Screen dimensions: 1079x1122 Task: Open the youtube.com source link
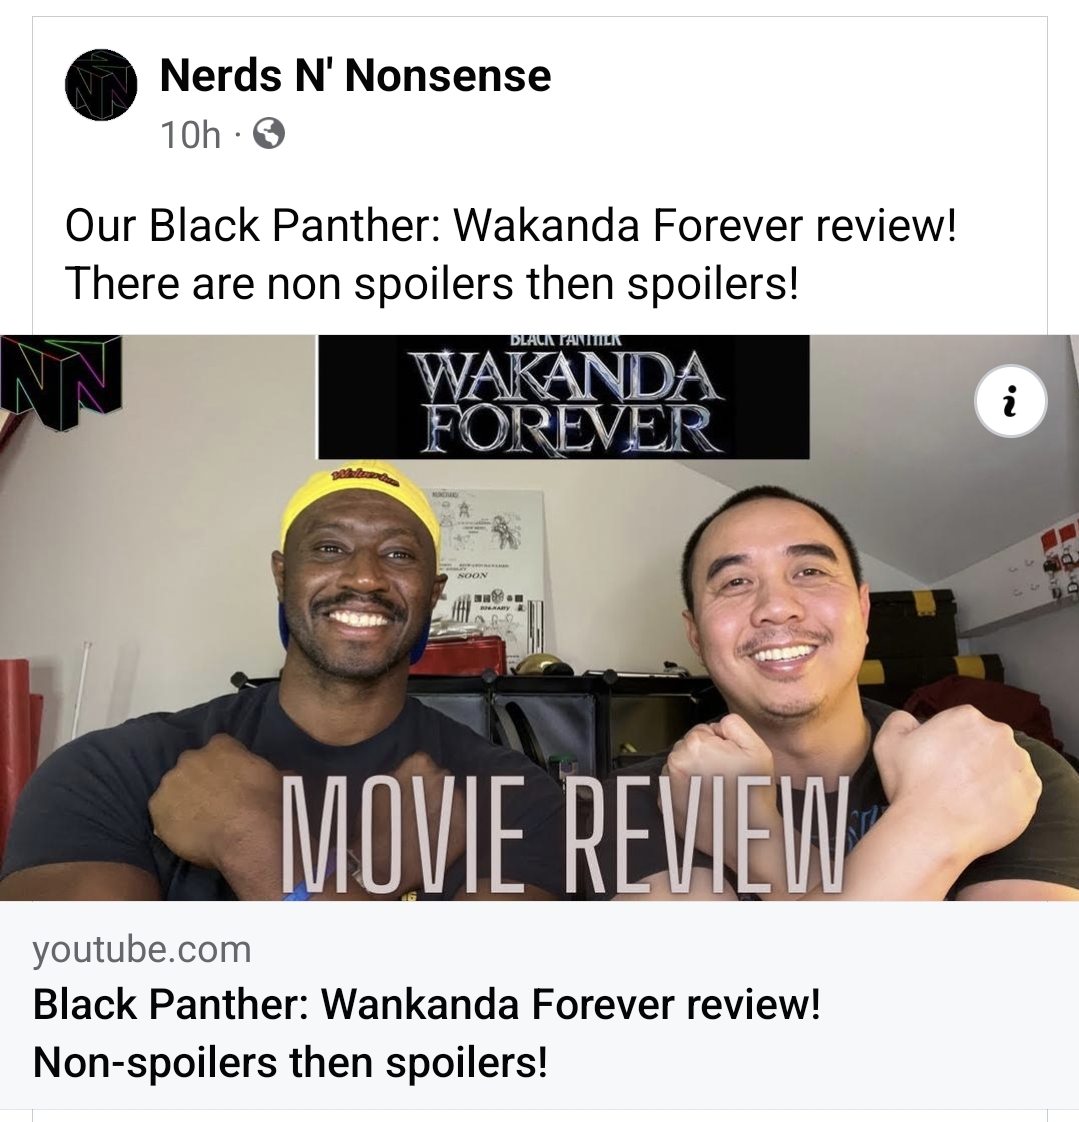point(142,950)
